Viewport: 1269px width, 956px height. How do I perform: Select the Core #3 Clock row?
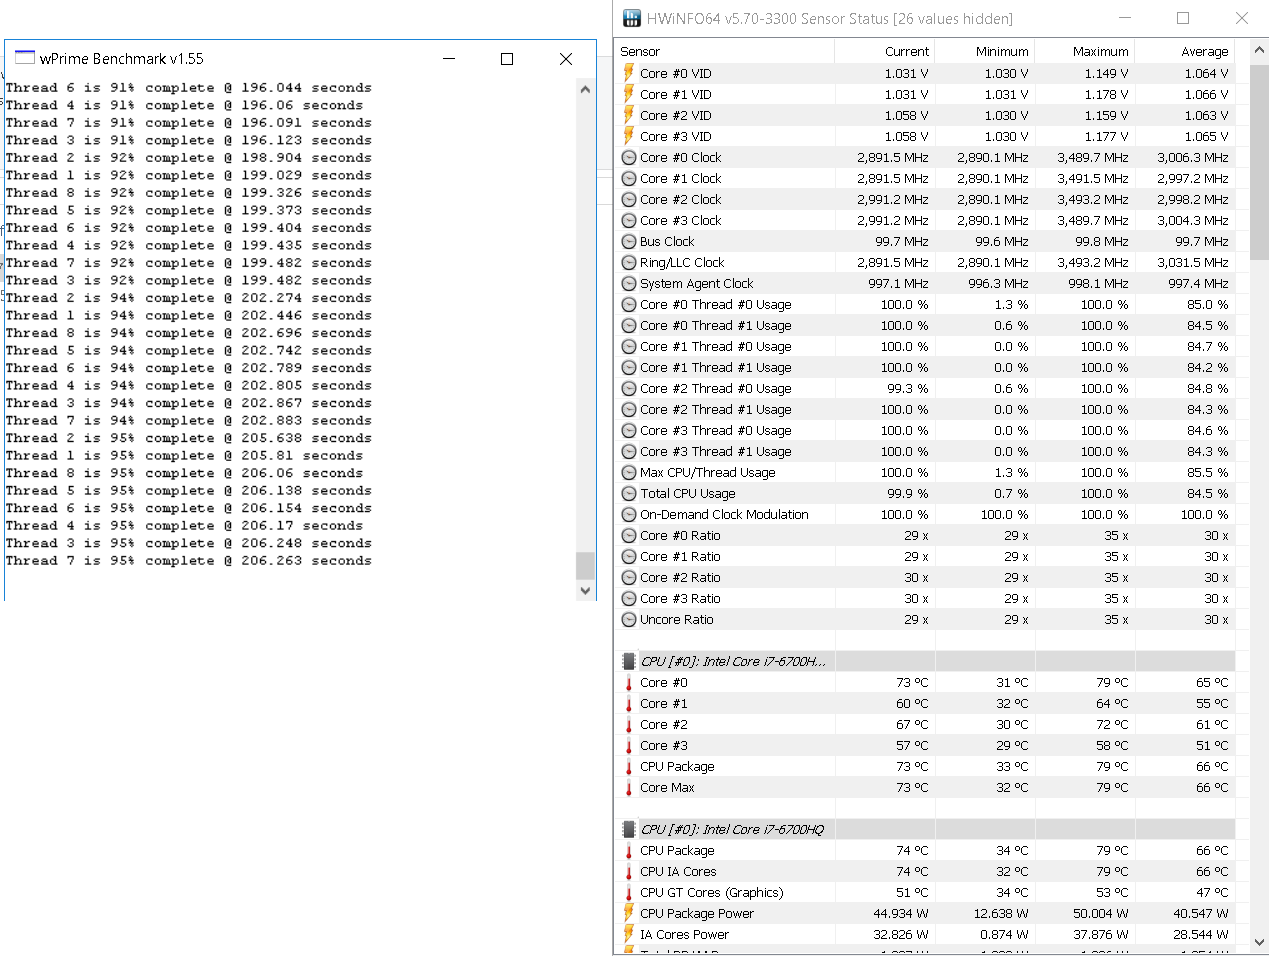pyautogui.click(x=925, y=220)
